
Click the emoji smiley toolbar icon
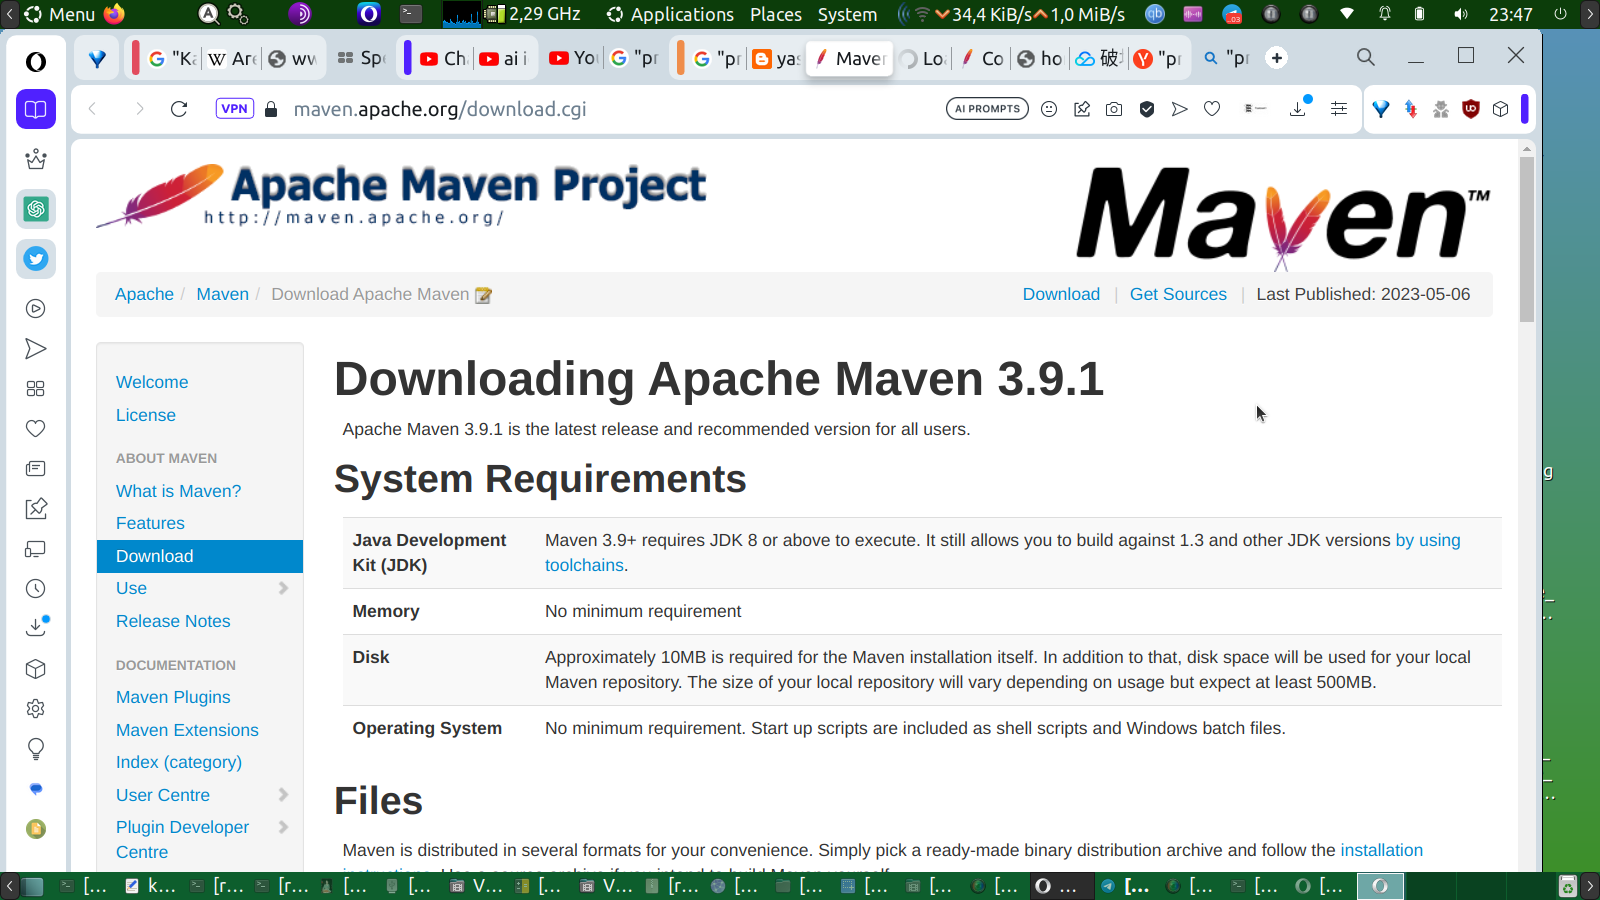[x=1049, y=109]
